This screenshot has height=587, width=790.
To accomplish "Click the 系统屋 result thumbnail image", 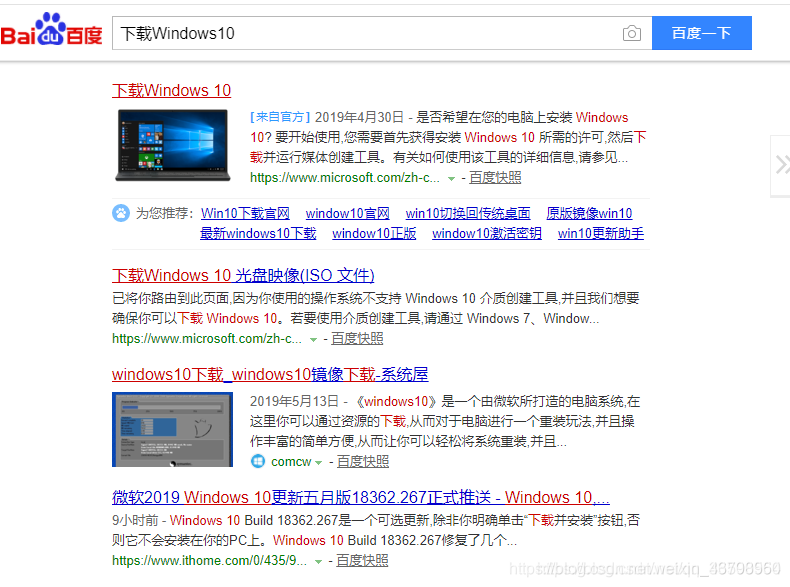I will point(172,429).
